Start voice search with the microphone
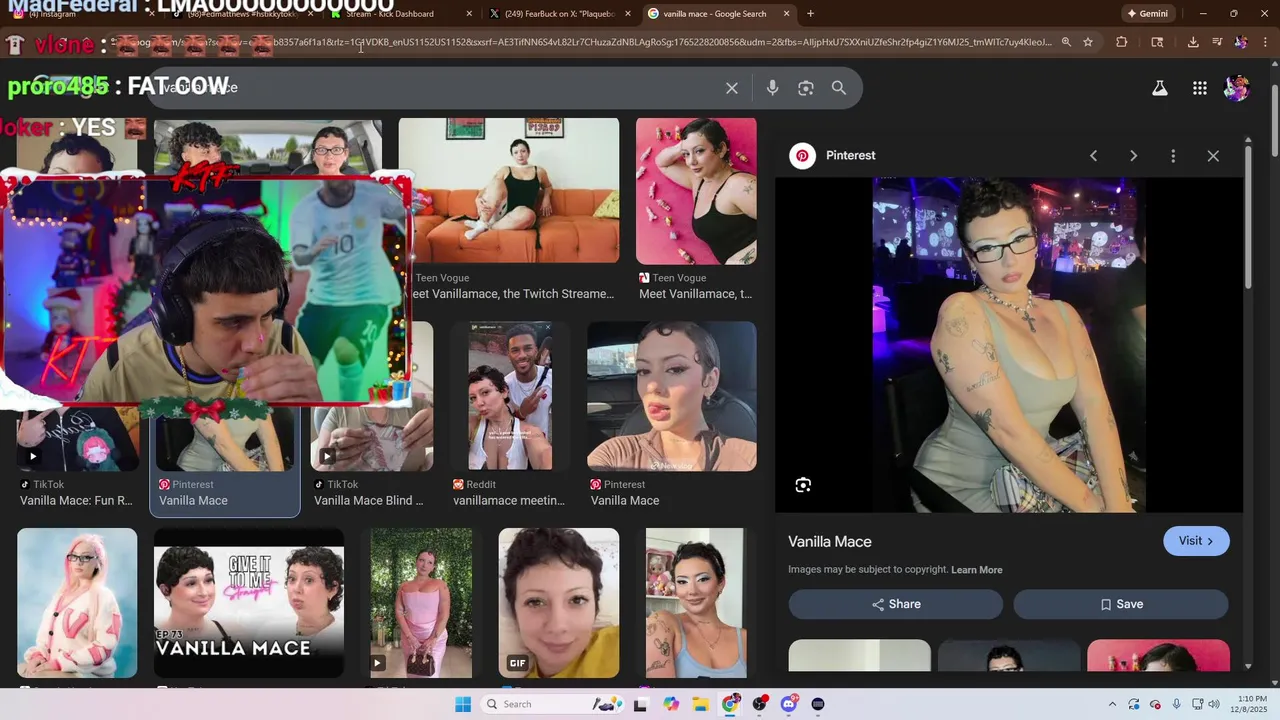Screen dimensions: 1280x720 pos(772,88)
